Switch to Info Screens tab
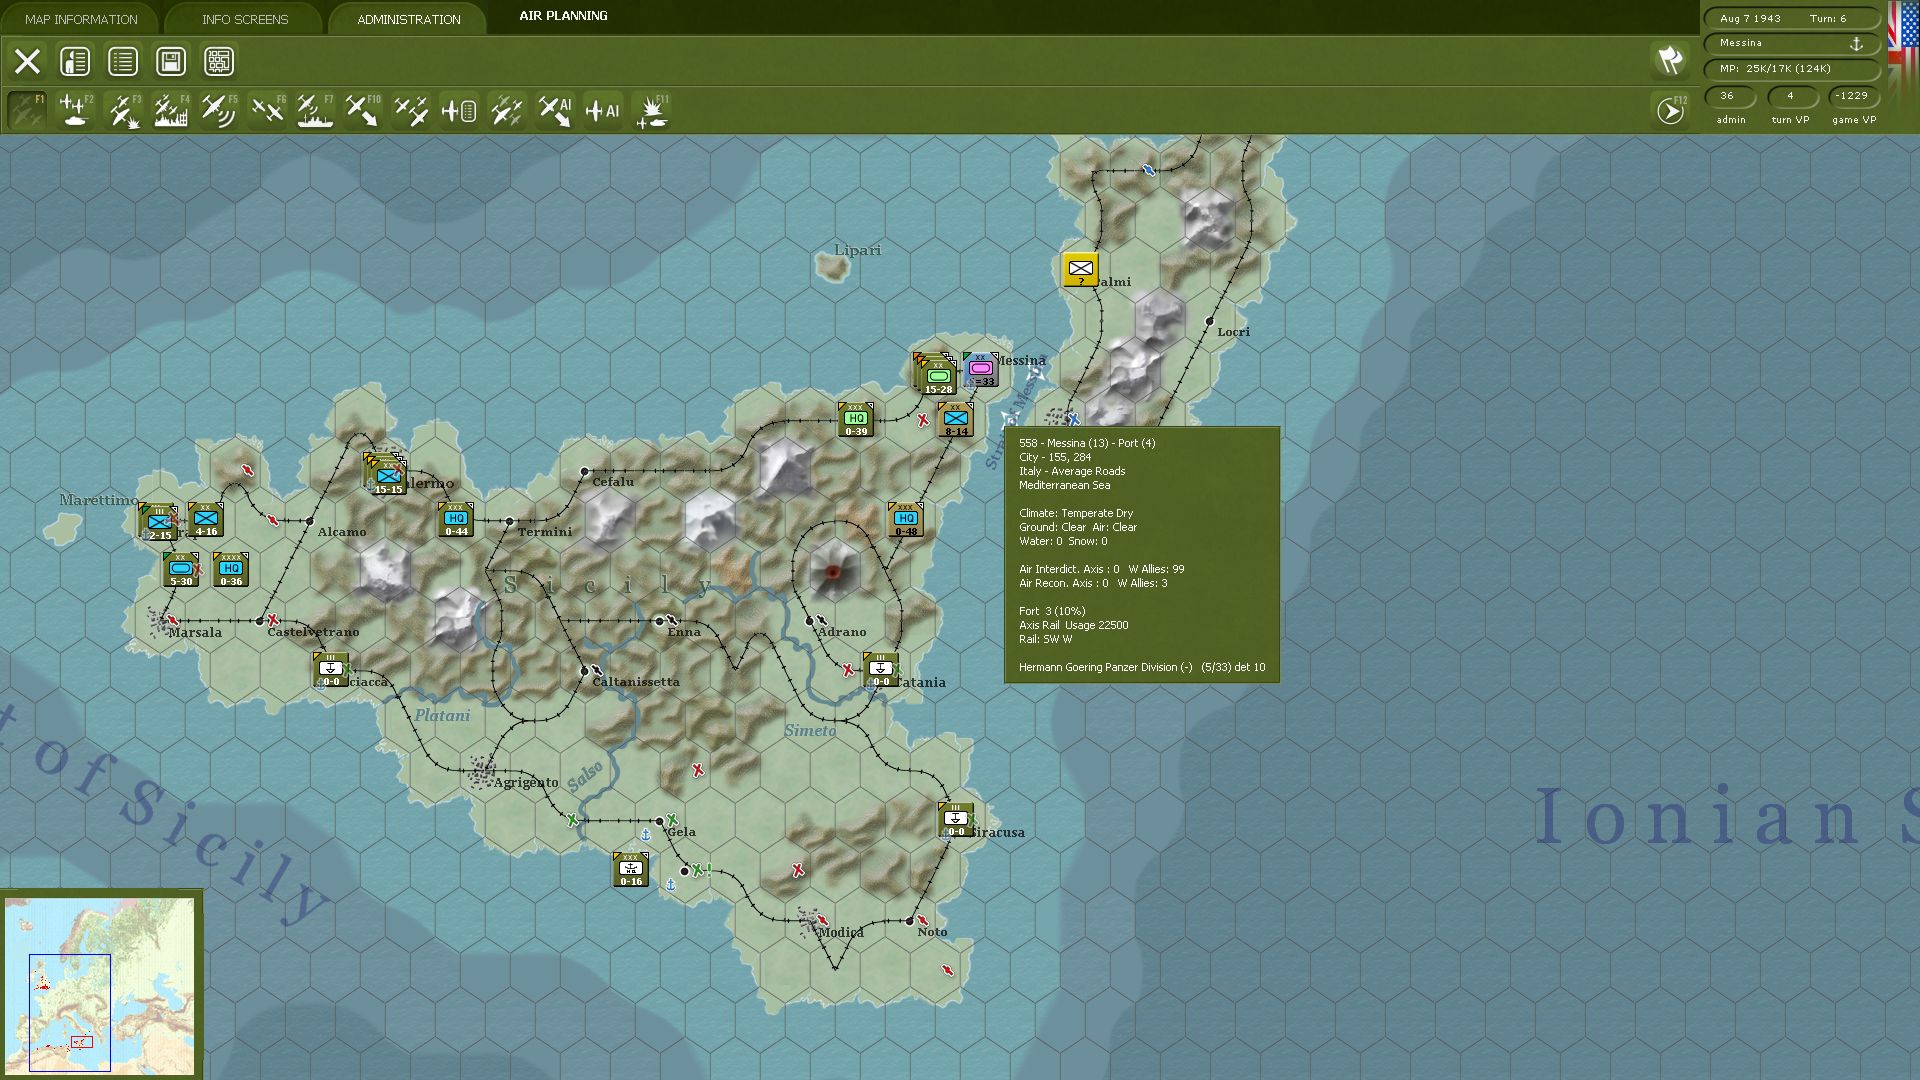1920x1080 pixels. pyautogui.click(x=245, y=19)
